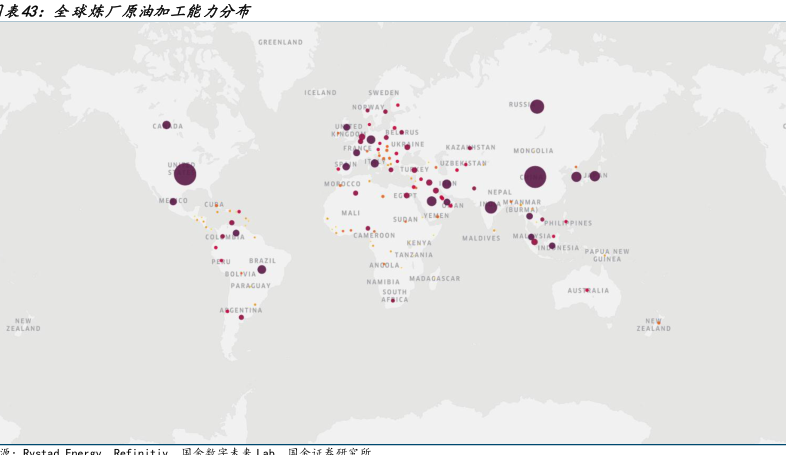Select the Russia refinery bubble
Image resolution: width=786 pixels, height=455 pixels.
point(537,106)
